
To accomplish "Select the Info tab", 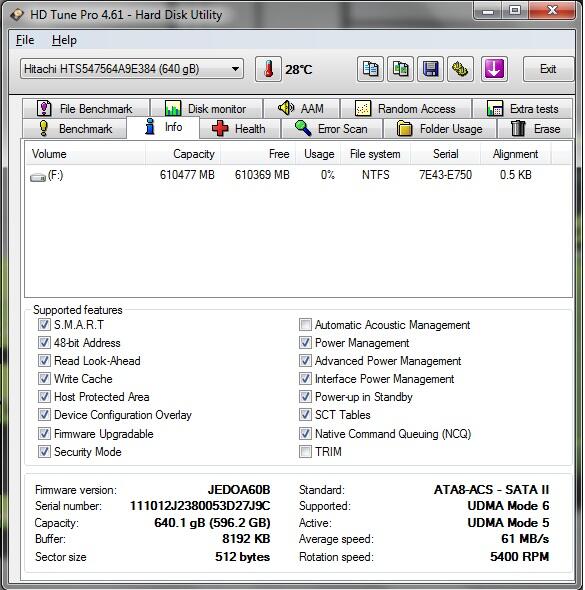I will [x=163, y=127].
